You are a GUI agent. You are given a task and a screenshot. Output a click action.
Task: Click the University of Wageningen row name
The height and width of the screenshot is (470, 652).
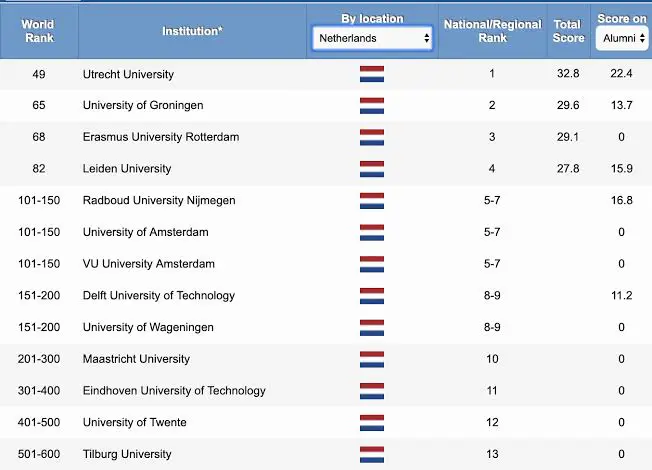click(x=148, y=327)
